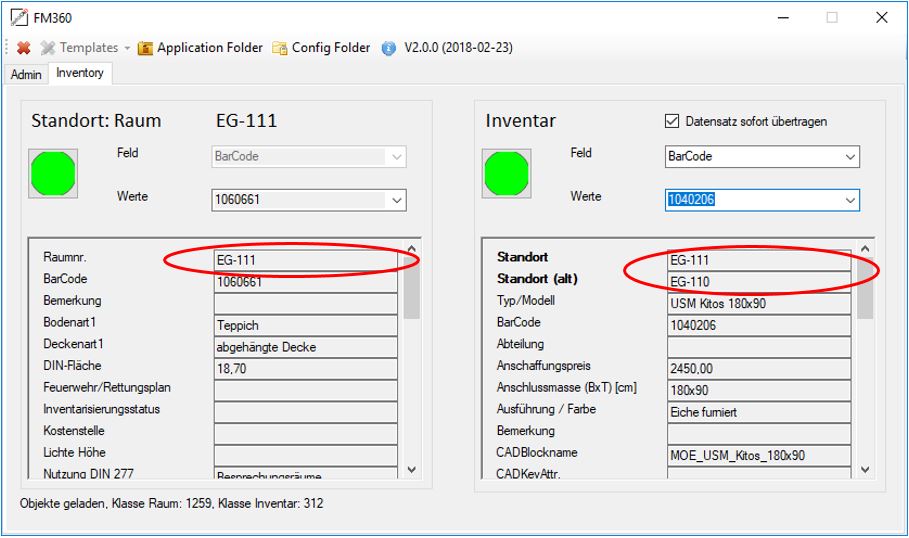Click the Objekte geladen status text
This screenshot has height=538, width=909.
tap(172, 503)
